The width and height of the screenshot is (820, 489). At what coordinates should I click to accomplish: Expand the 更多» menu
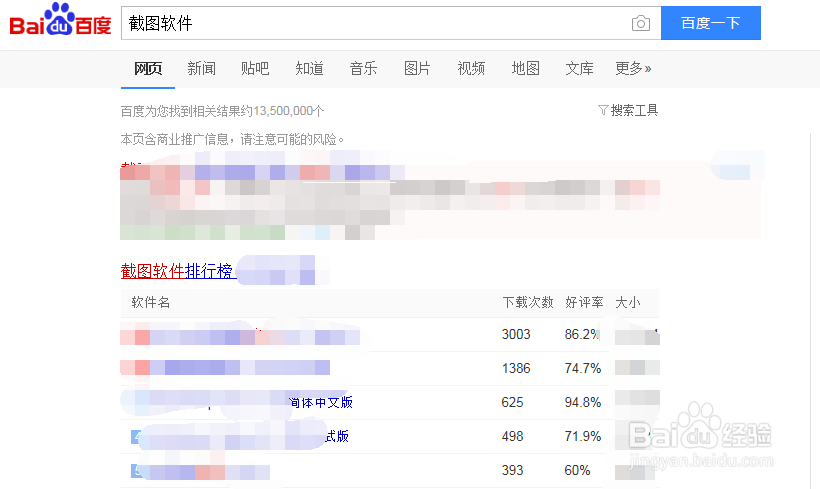coord(633,69)
